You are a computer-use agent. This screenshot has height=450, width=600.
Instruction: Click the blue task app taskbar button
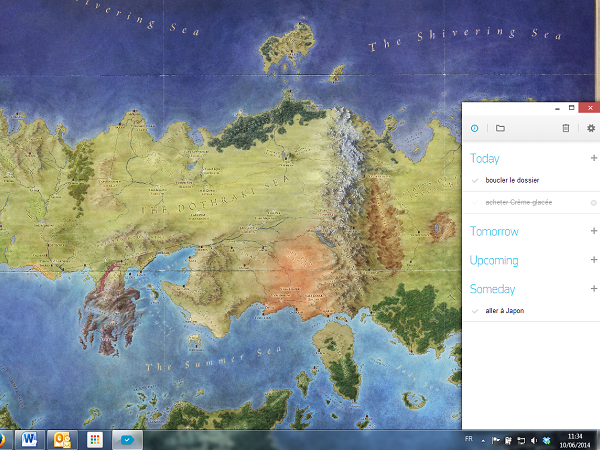pyautogui.click(x=127, y=440)
